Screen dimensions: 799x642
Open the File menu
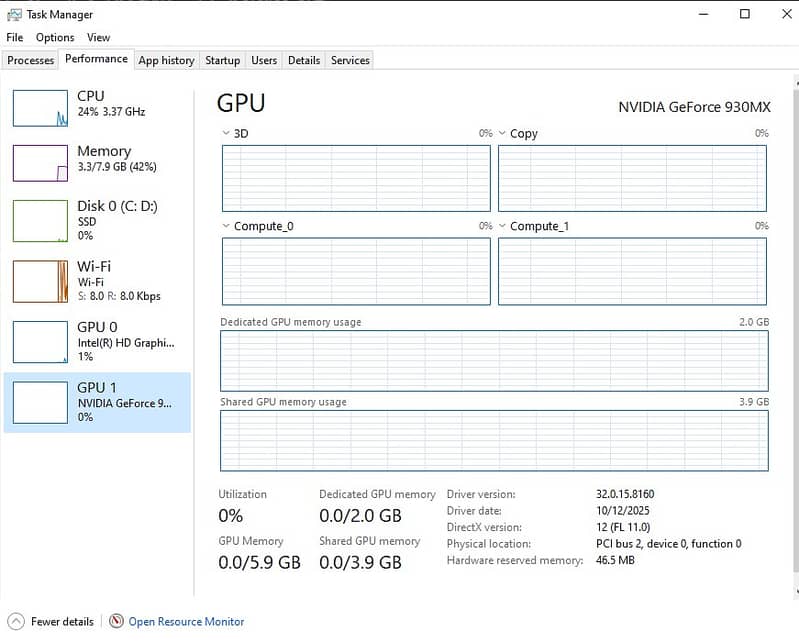15,38
